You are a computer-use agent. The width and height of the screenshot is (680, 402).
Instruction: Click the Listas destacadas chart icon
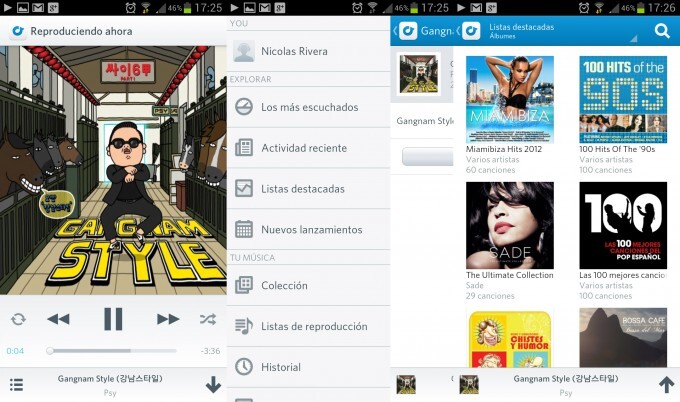tap(244, 188)
